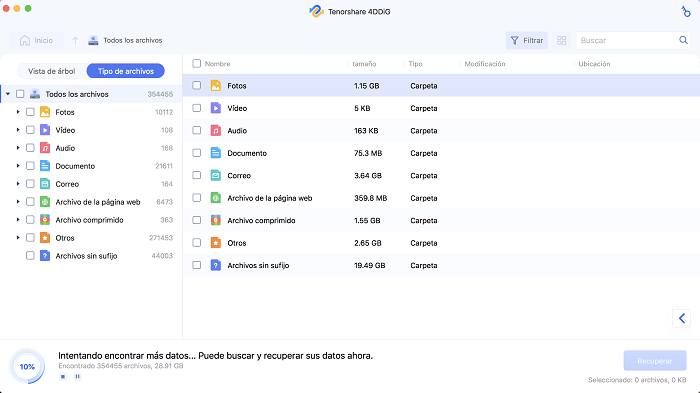Click Archivo comprimido icon in sidebar tree

(45, 220)
